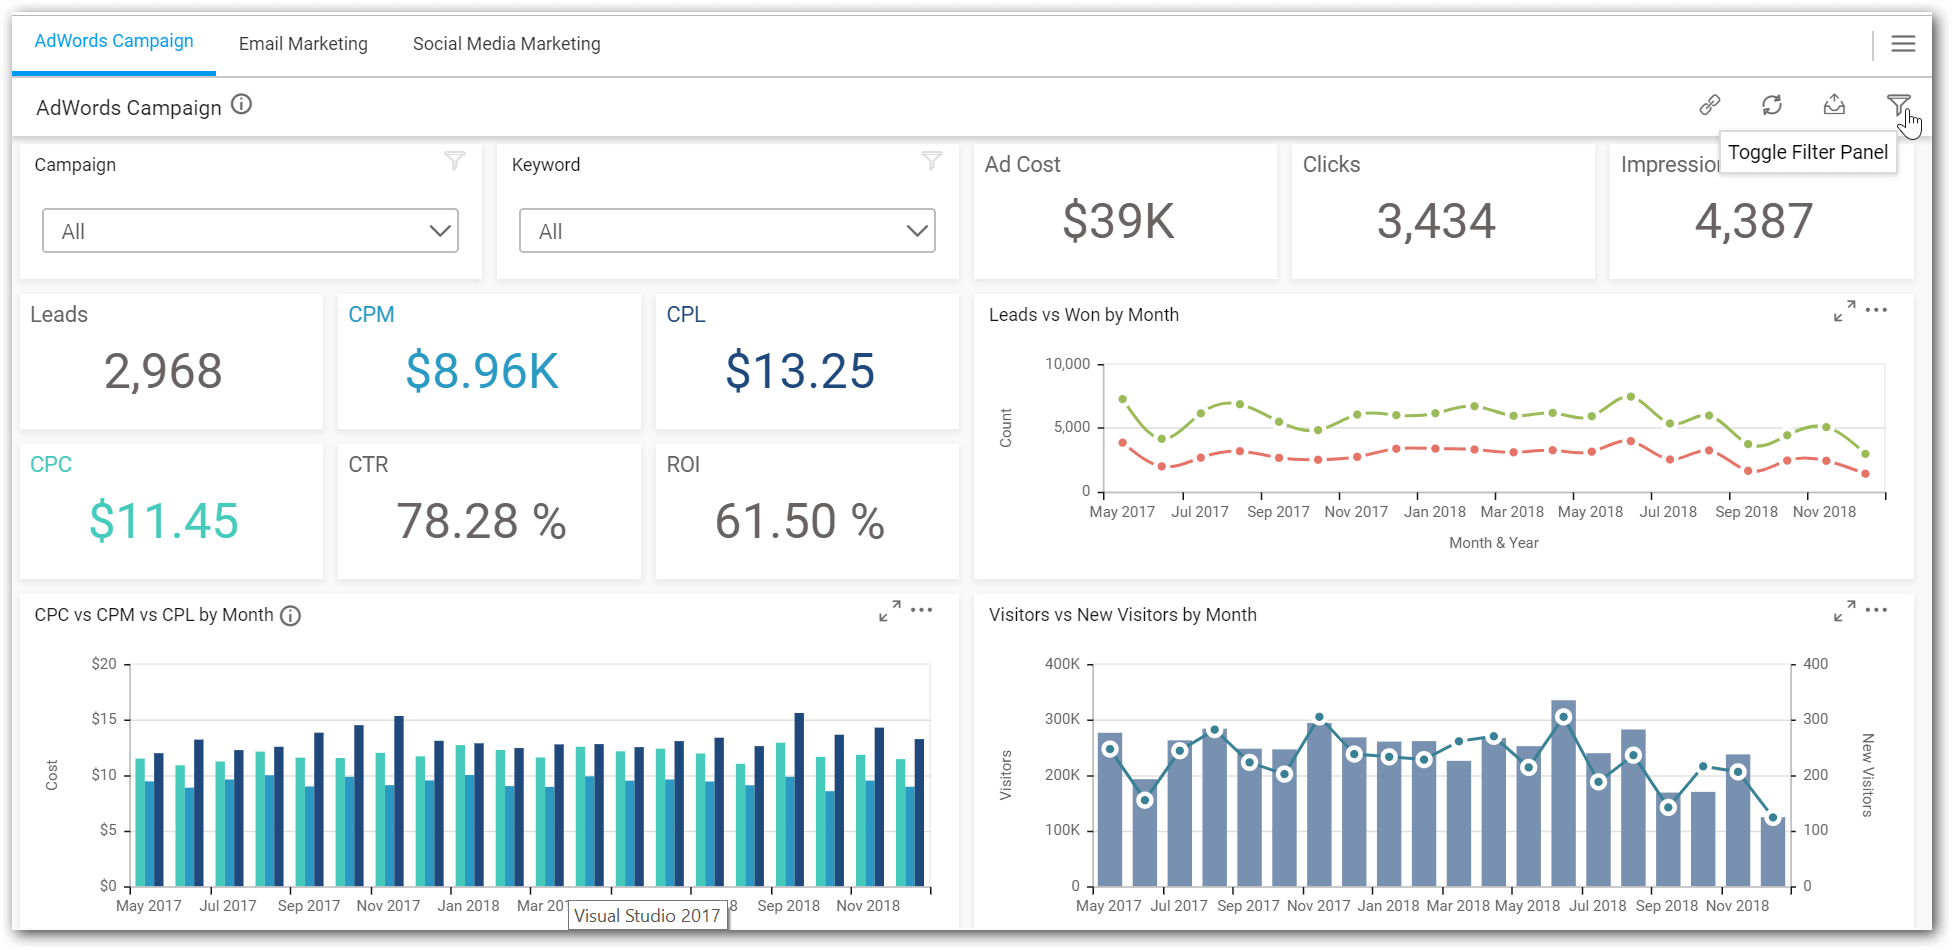
Task: Maximize the Leads vs Won by Month chart
Action: pos(1844,311)
